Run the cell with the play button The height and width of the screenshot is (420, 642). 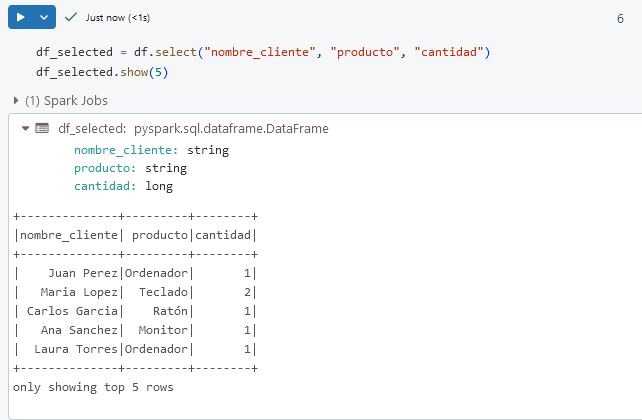[x=20, y=18]
